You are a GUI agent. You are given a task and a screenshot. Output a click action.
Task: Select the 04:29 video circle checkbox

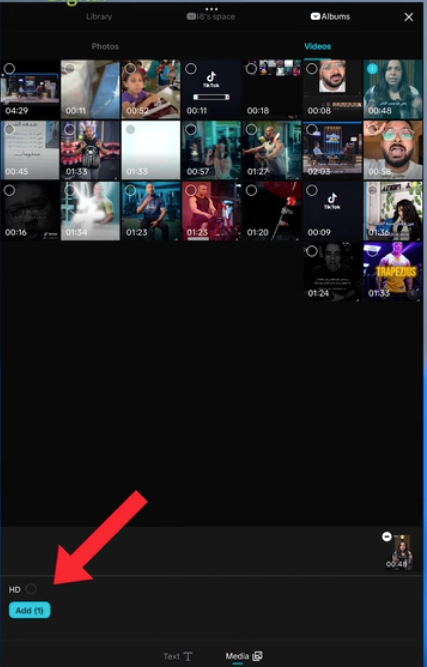pyautogui.click(x=9, y=68)
